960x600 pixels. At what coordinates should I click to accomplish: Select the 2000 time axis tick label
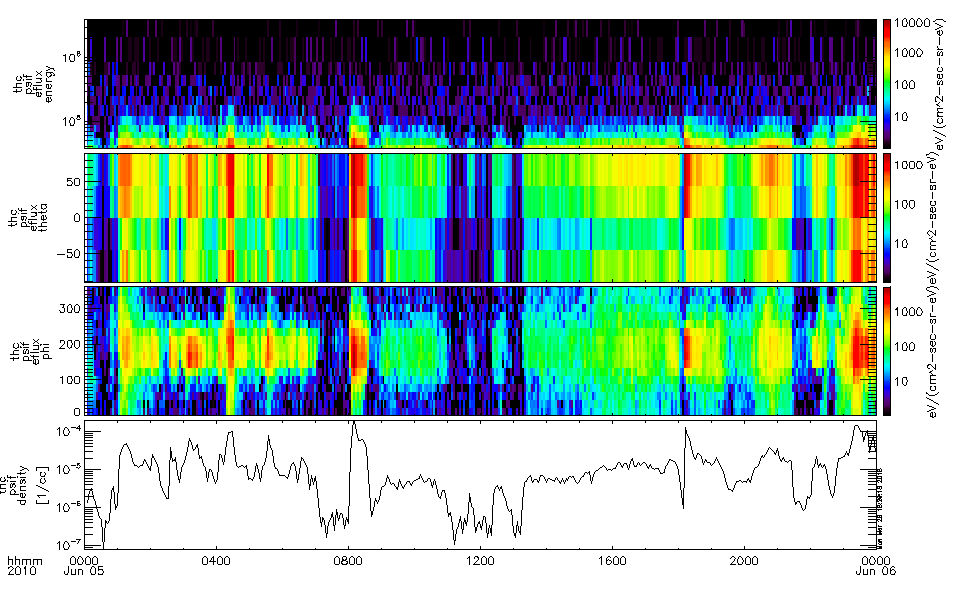pyautogui.click(x=743, y=560)
